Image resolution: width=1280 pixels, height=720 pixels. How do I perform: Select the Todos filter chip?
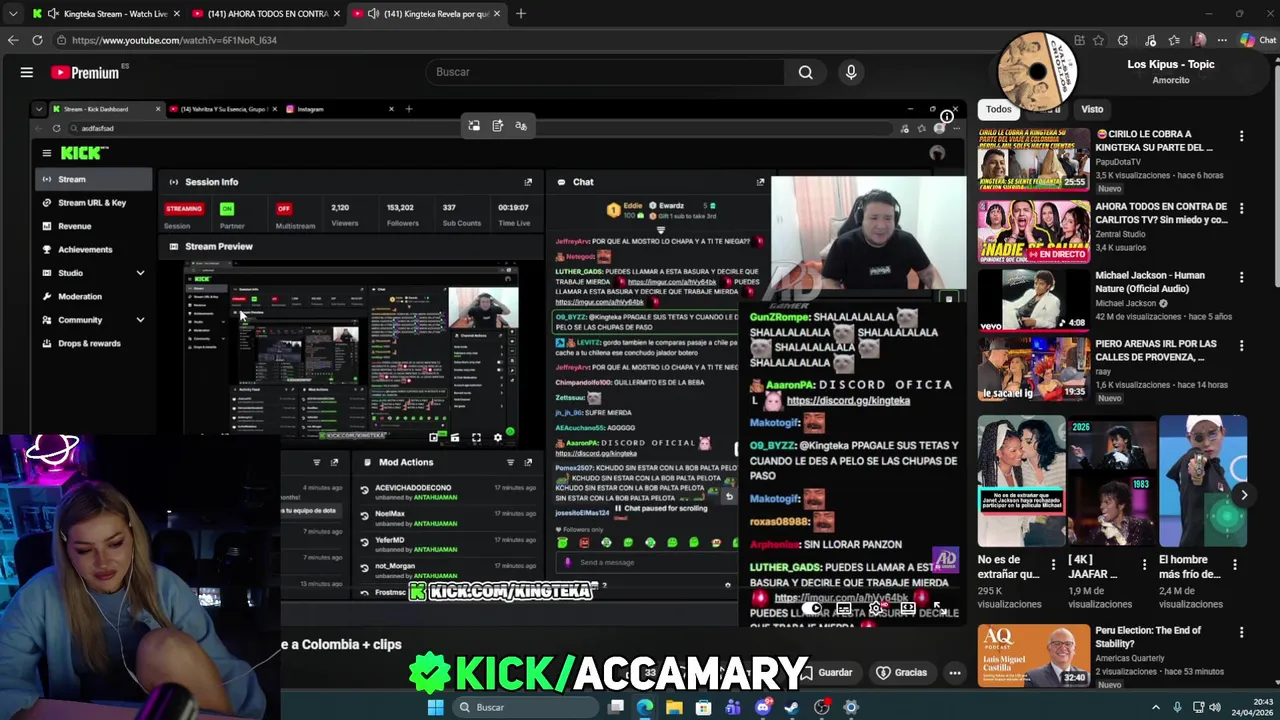(998, 109)
